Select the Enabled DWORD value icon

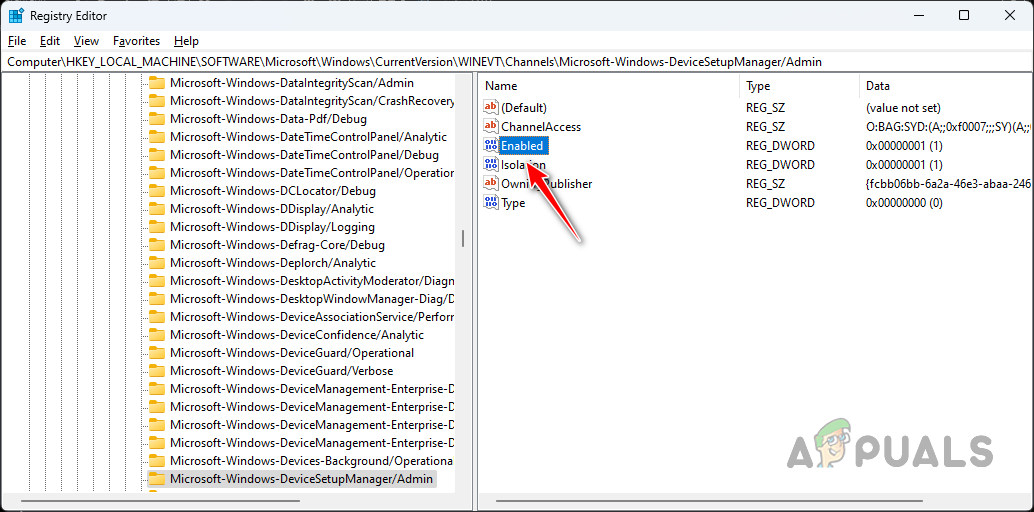491,146
